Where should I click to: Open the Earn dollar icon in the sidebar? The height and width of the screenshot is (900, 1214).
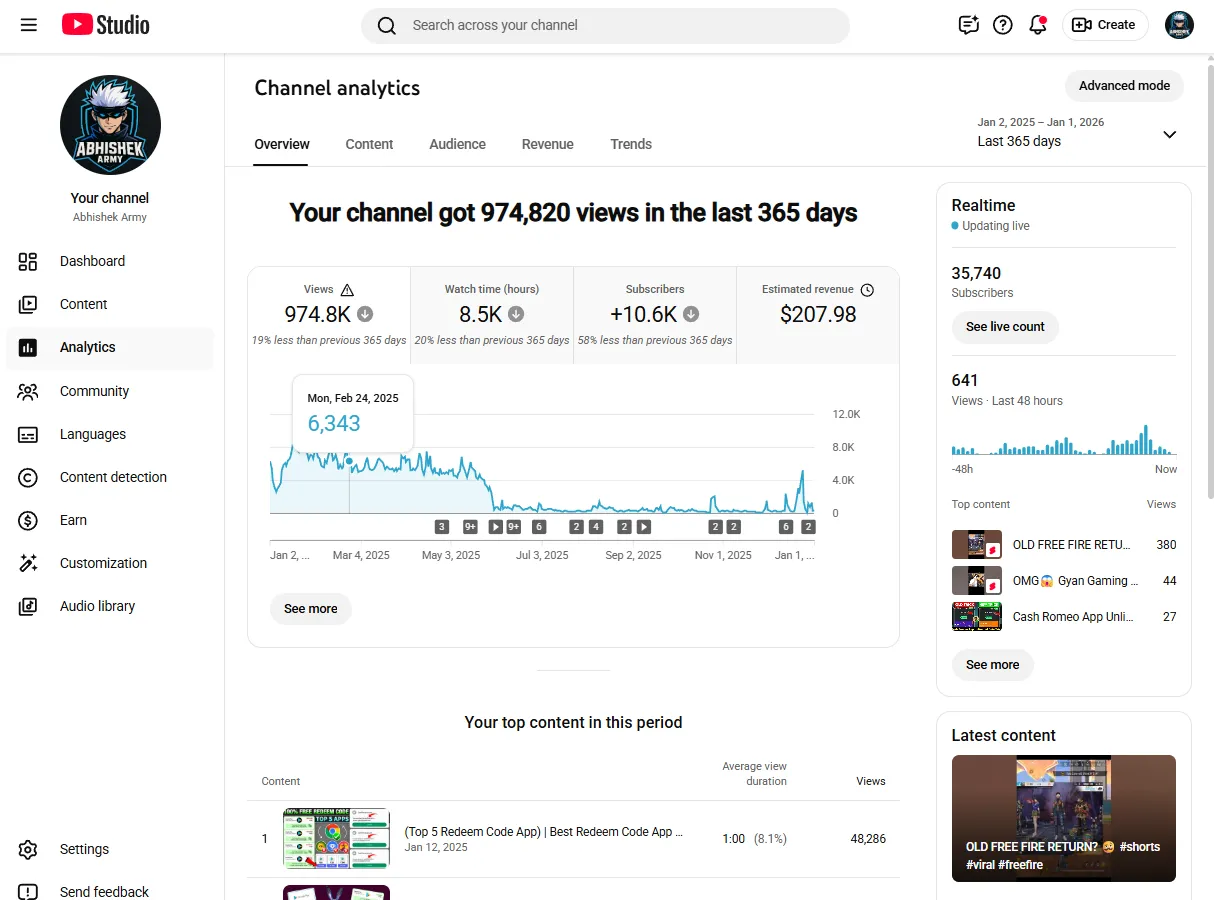(x=28, y=520)
